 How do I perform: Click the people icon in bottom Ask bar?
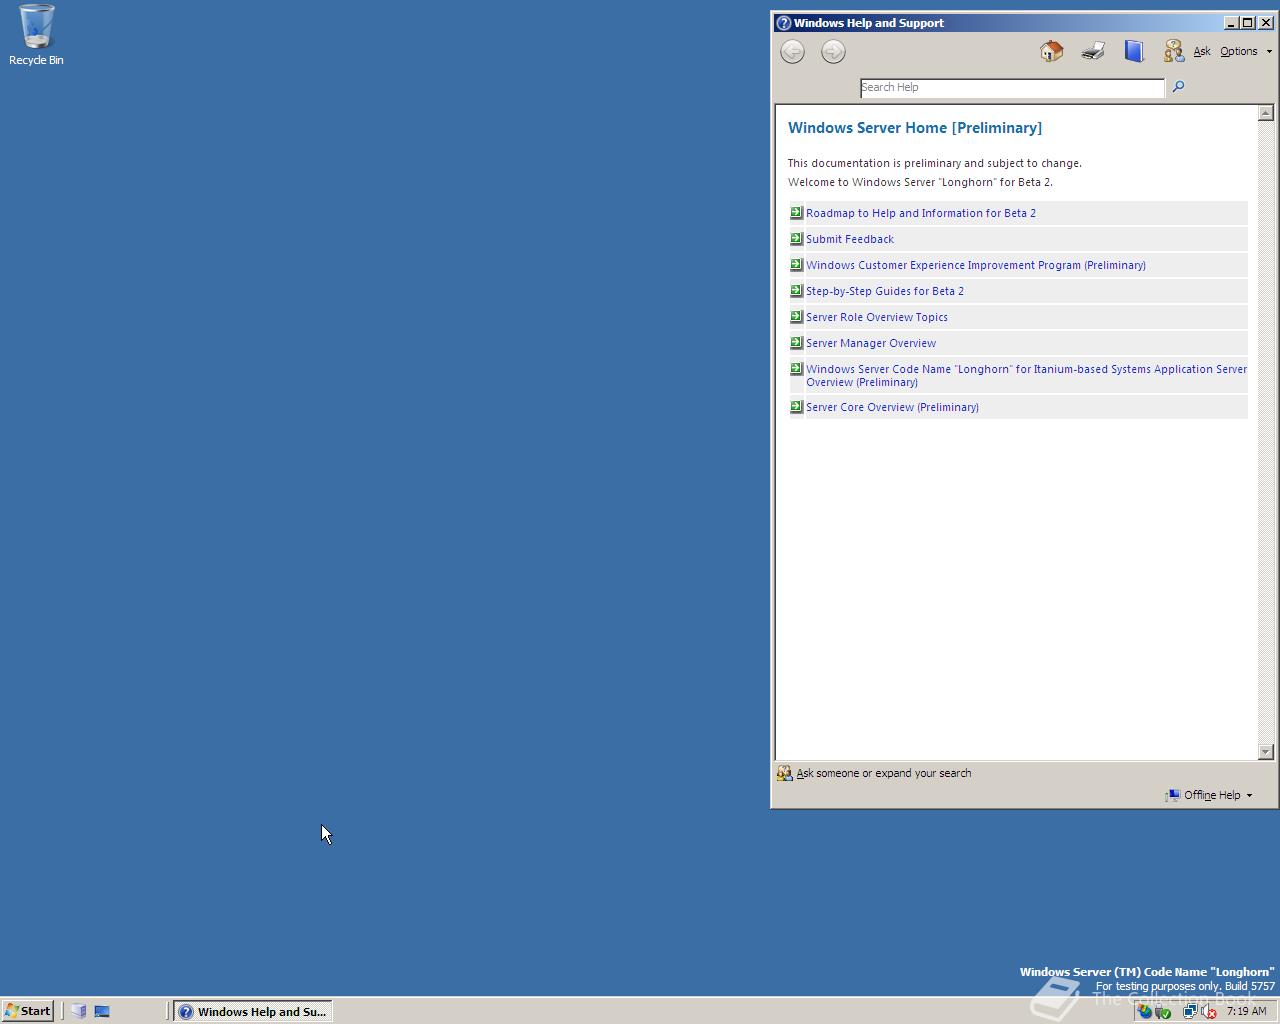pos(785,773)
